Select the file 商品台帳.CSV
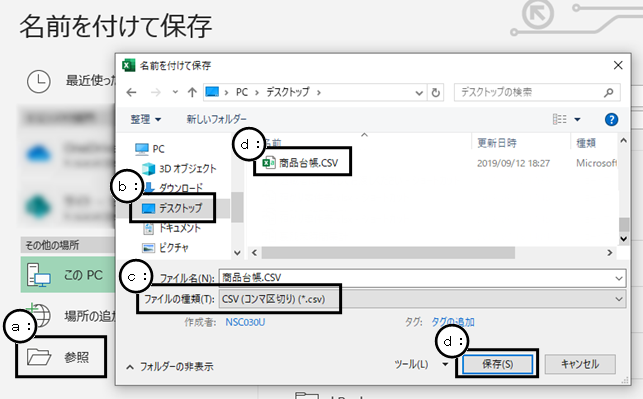 301,163
